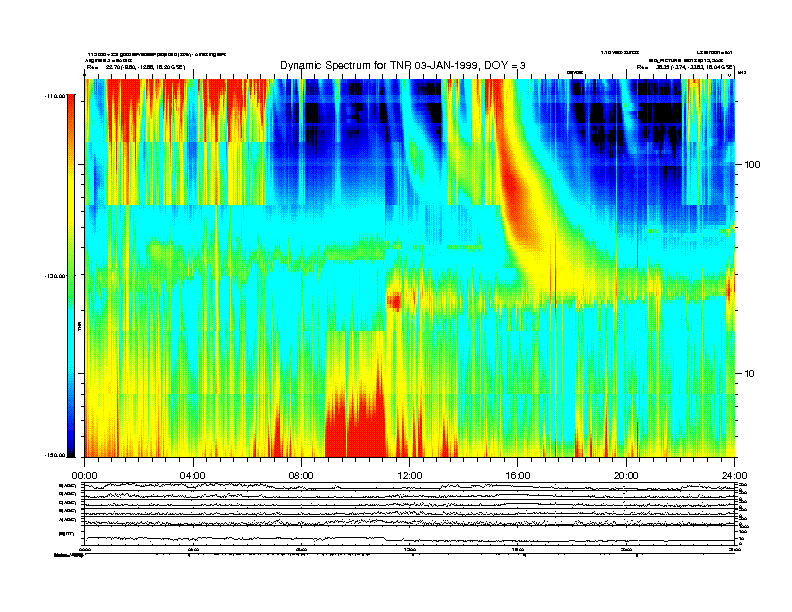Click the small red burst near 11:30
The image size is (792, 612).
tap(394, 302)
